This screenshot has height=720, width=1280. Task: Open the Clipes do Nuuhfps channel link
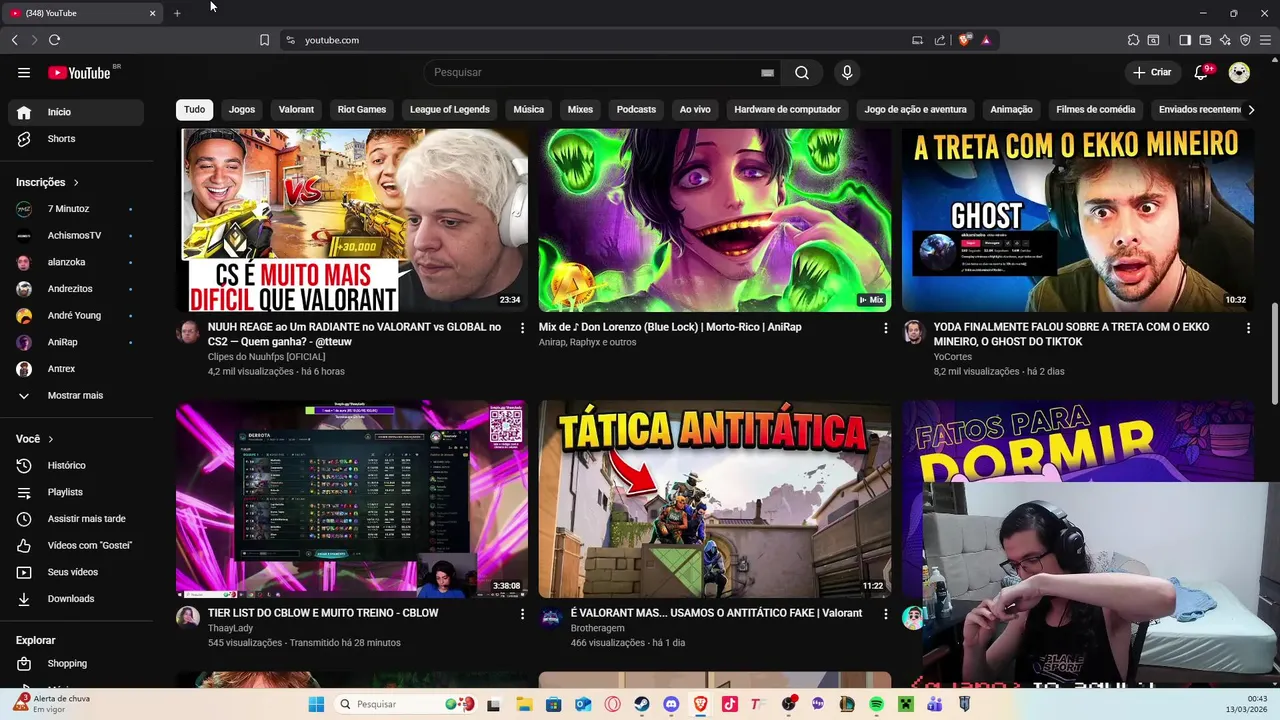(x=266, y=357)
